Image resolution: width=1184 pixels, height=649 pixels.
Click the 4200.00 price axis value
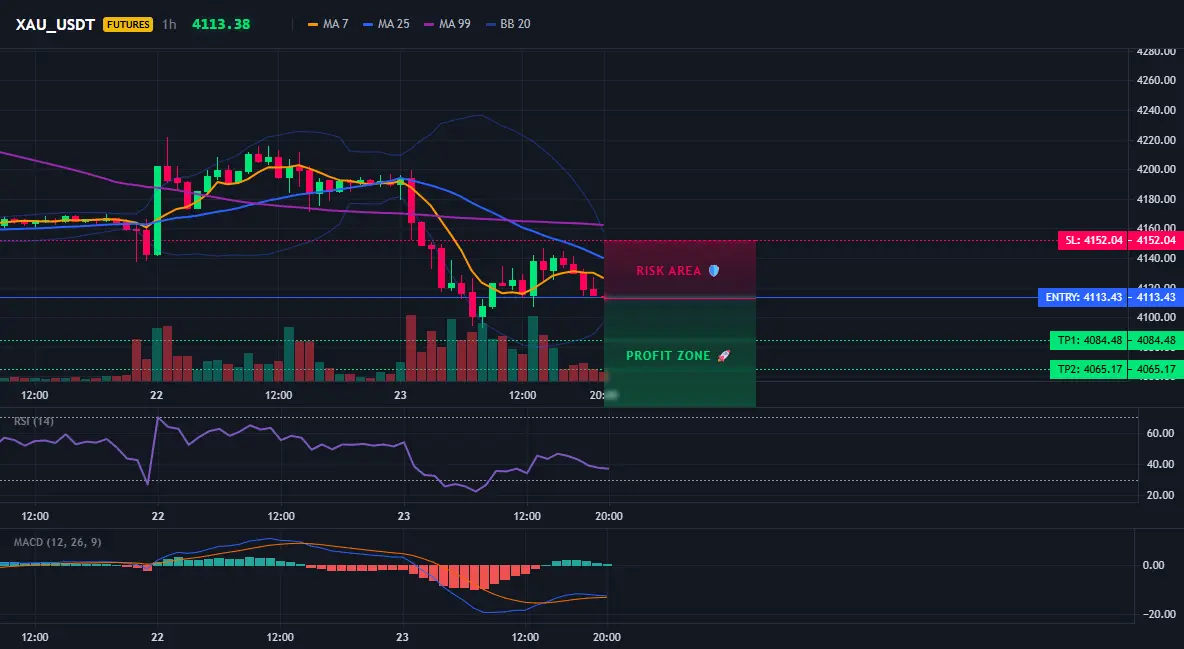(x=1155, y=169)
